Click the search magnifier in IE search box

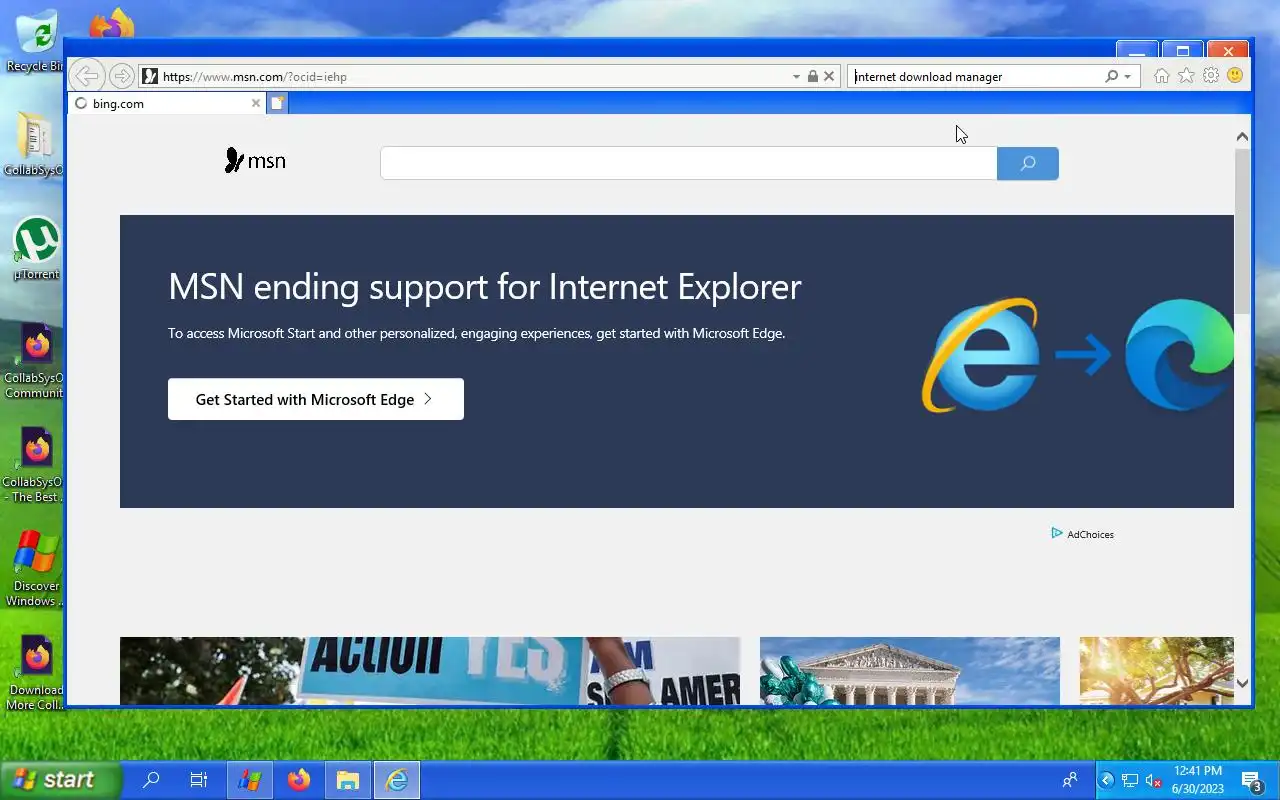tap(1111, 76)
